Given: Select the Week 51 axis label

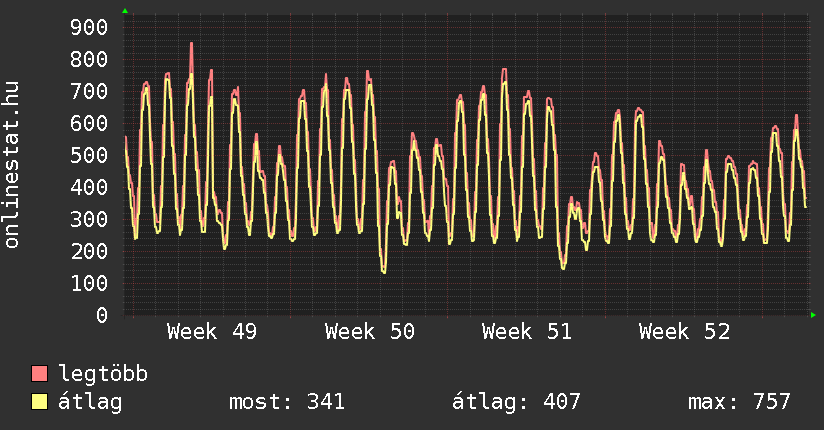Looking at the screenshot, I should (526, 332).
